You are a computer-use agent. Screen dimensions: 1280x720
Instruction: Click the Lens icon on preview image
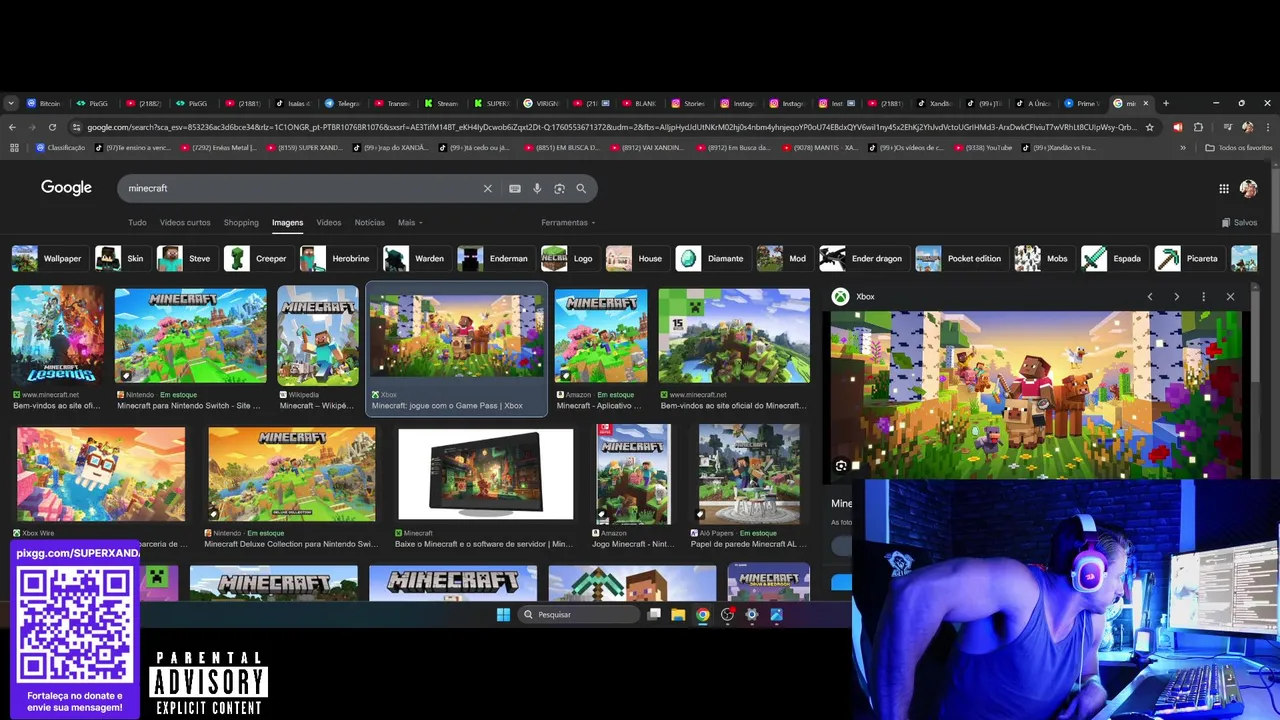[841, 466]
